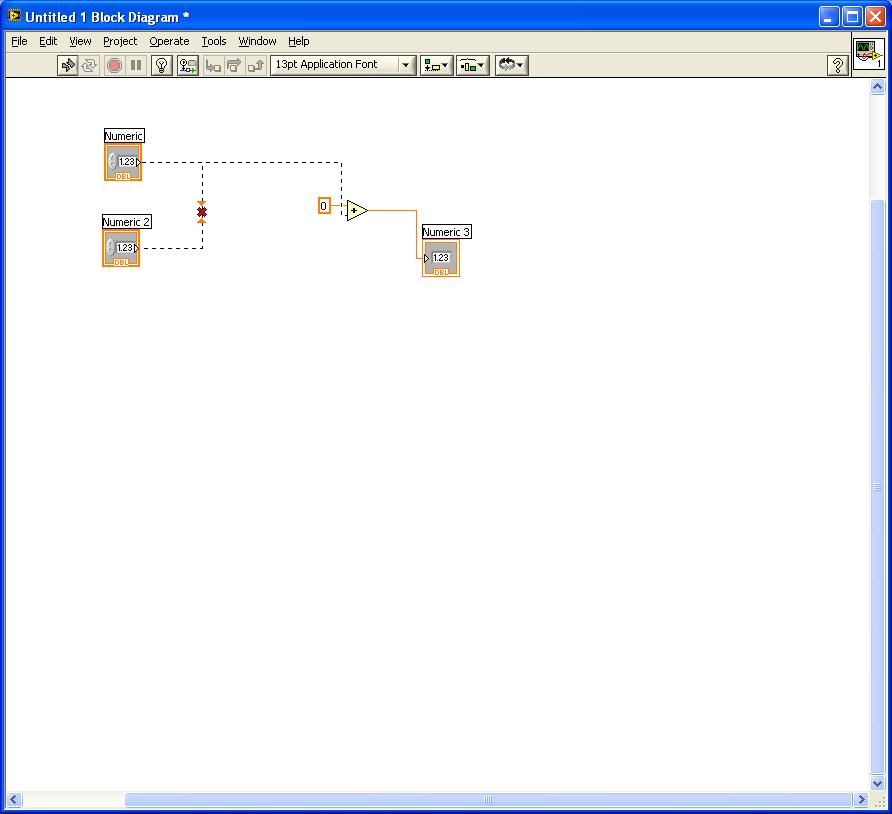
Task: Open the Project menu
Action: (120, 41)
